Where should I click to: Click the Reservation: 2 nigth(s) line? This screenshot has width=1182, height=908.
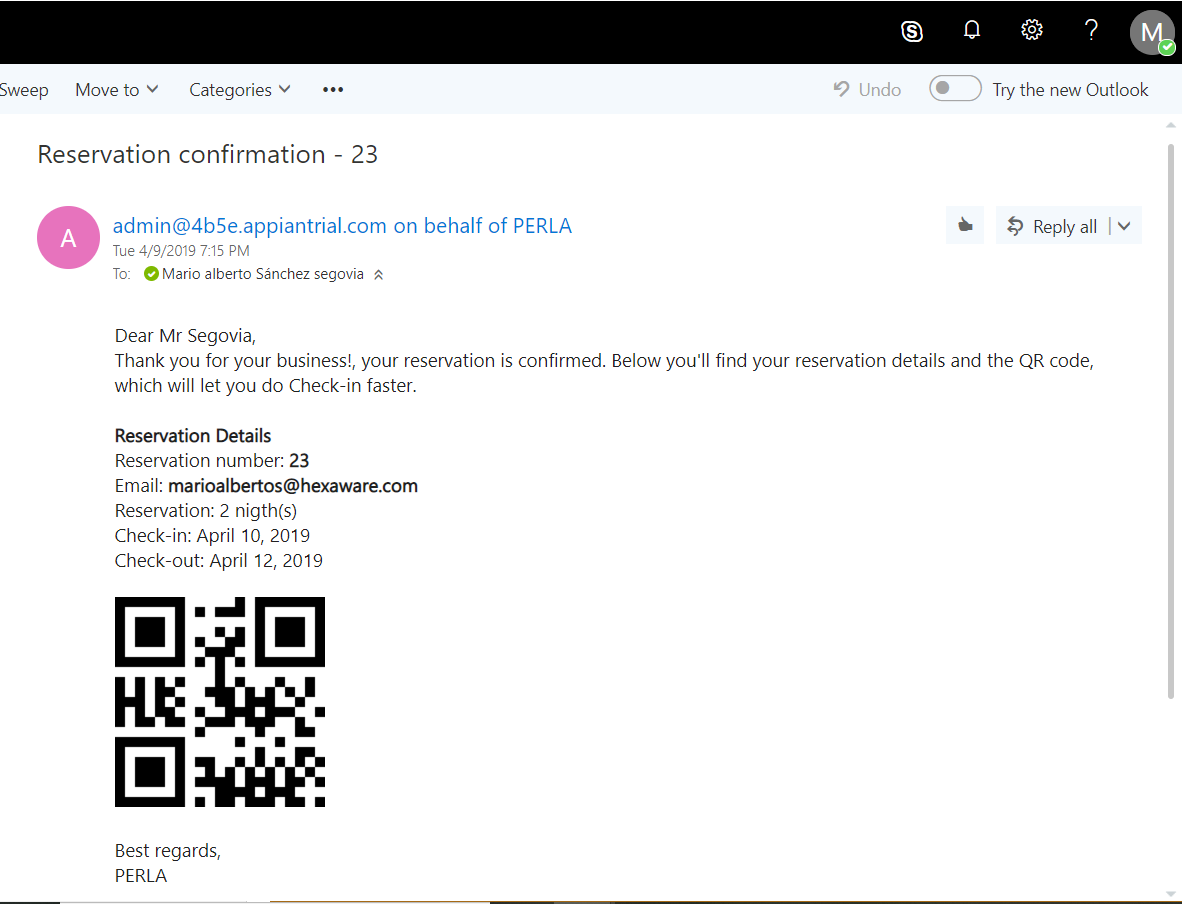(x=206, y=511)
